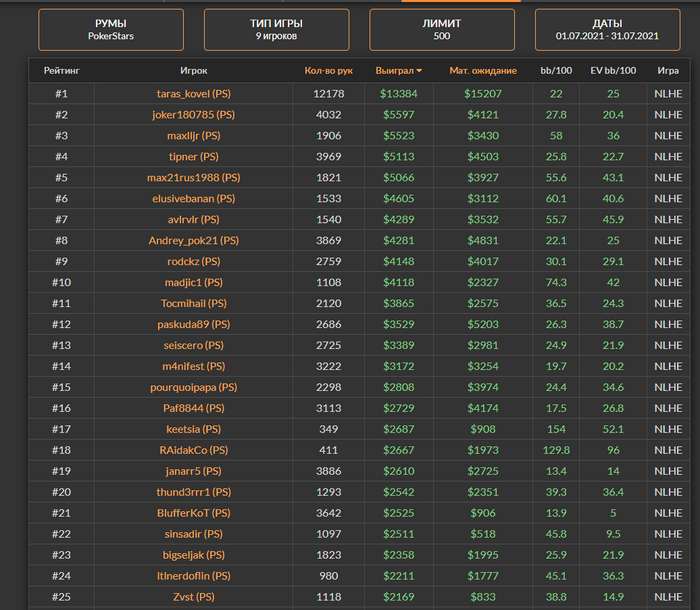Image resolution: width=700 pixels, height=610 pixels.
Task: Click the EV bb/100 column header
Action: [x=613, y=71]
